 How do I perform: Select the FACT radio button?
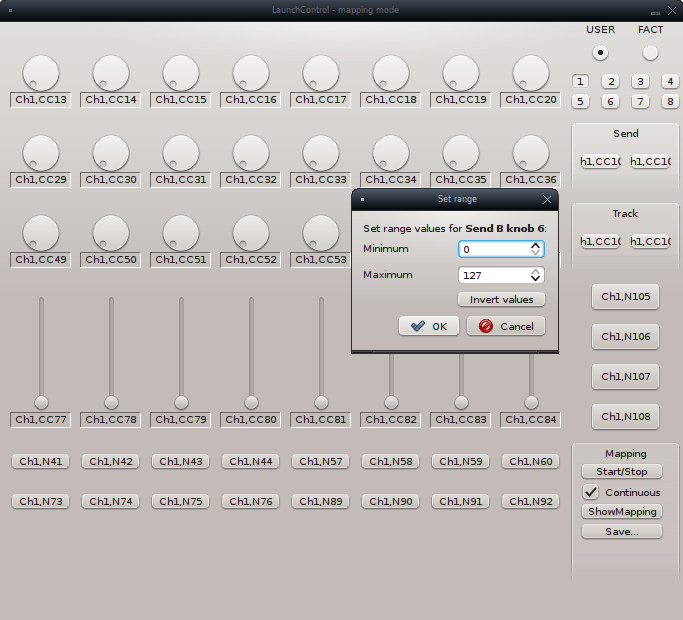651,52
